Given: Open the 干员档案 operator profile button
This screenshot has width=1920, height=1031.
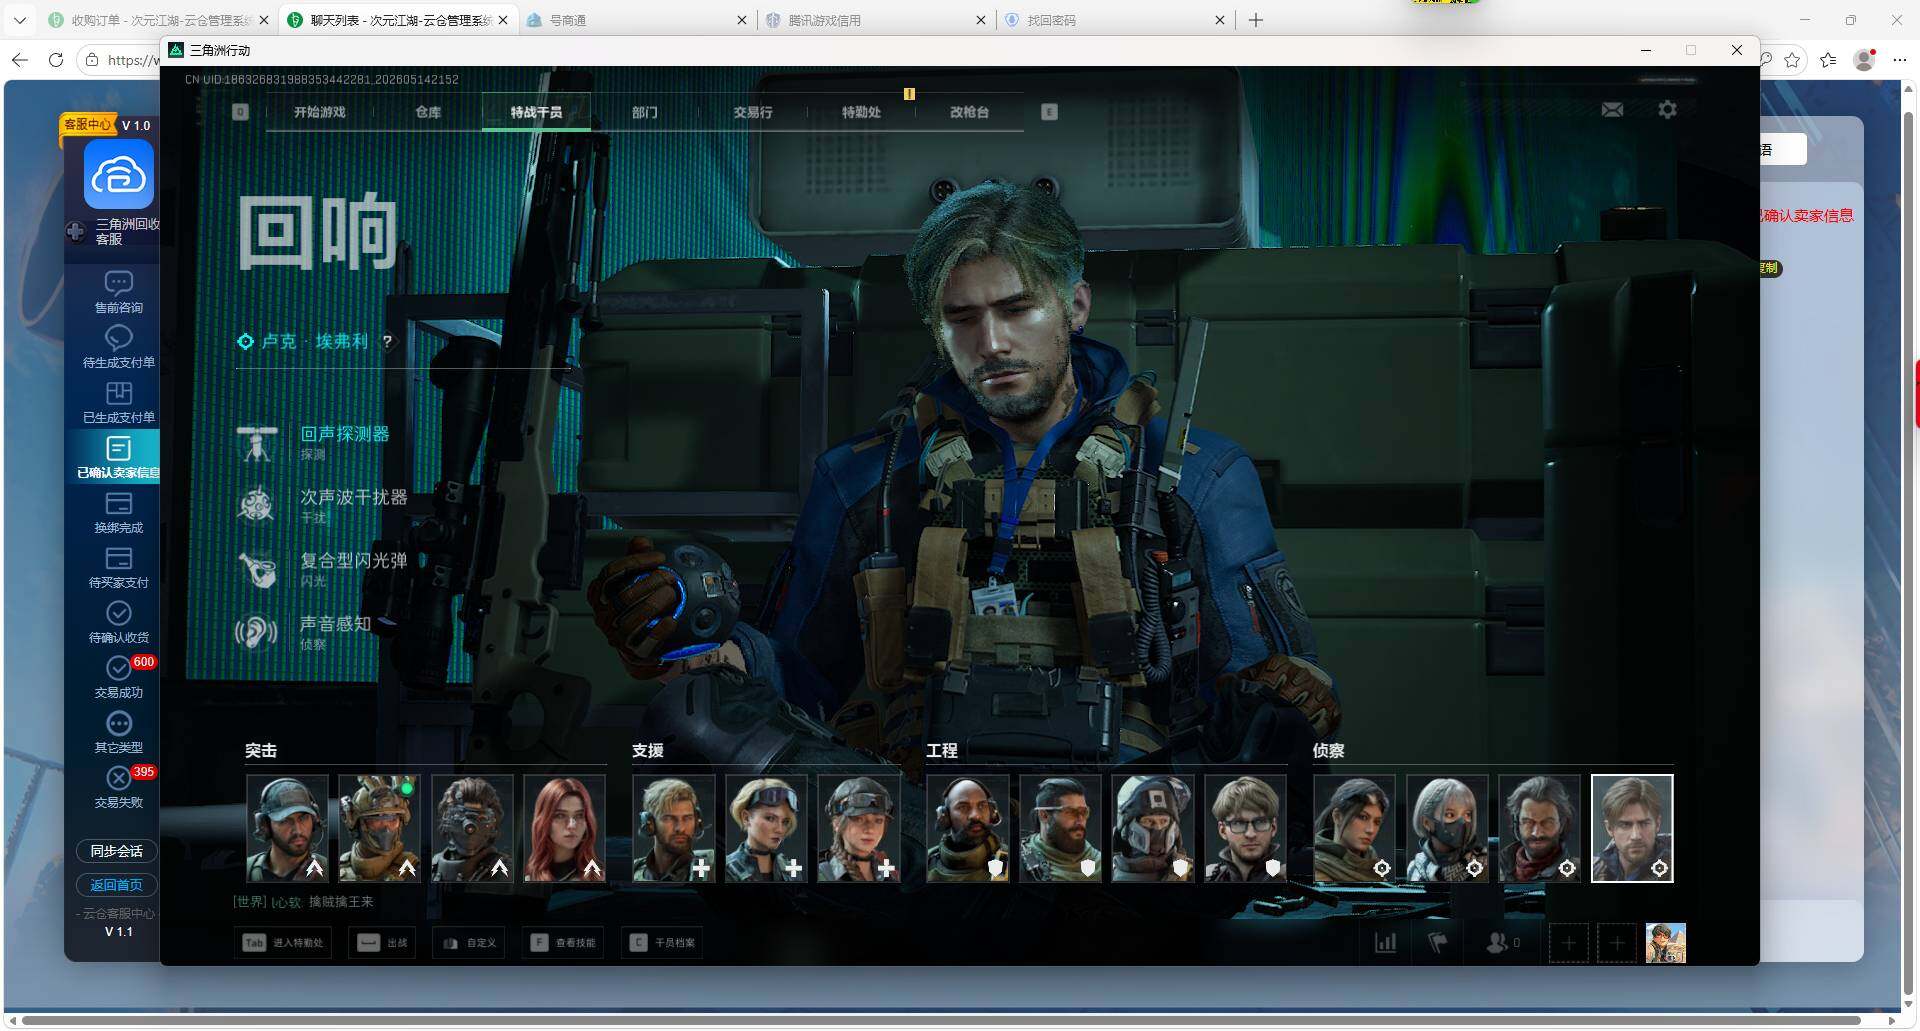Looking at the screenshot, I should 662,943.
